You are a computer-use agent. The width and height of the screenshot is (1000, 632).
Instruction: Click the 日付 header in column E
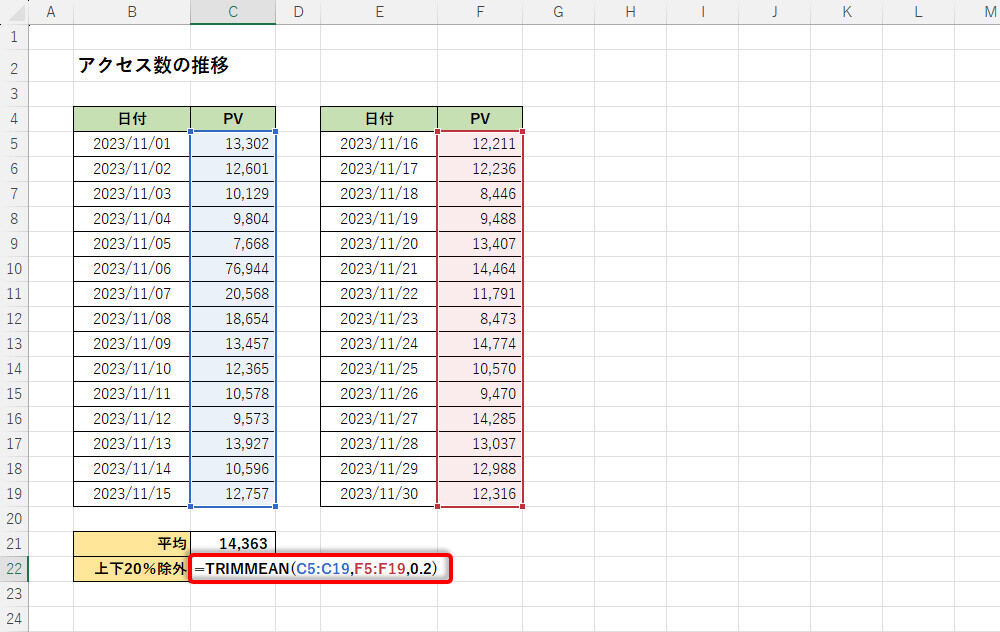(x=379, y=119)
